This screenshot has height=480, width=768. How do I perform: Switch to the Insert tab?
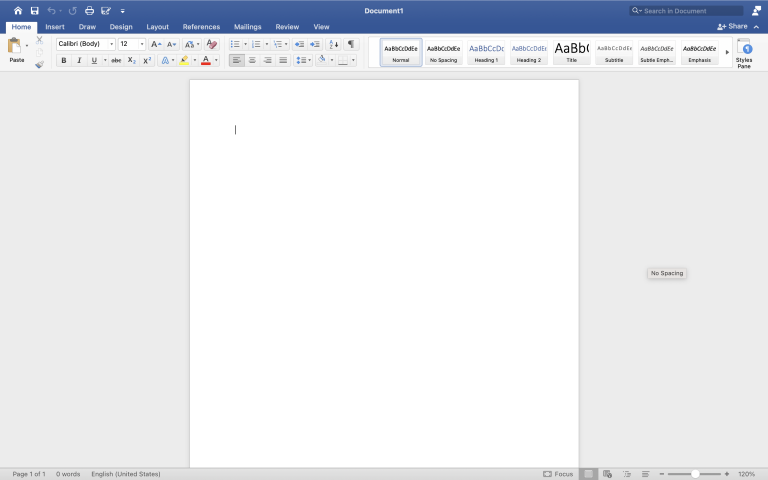55,27
